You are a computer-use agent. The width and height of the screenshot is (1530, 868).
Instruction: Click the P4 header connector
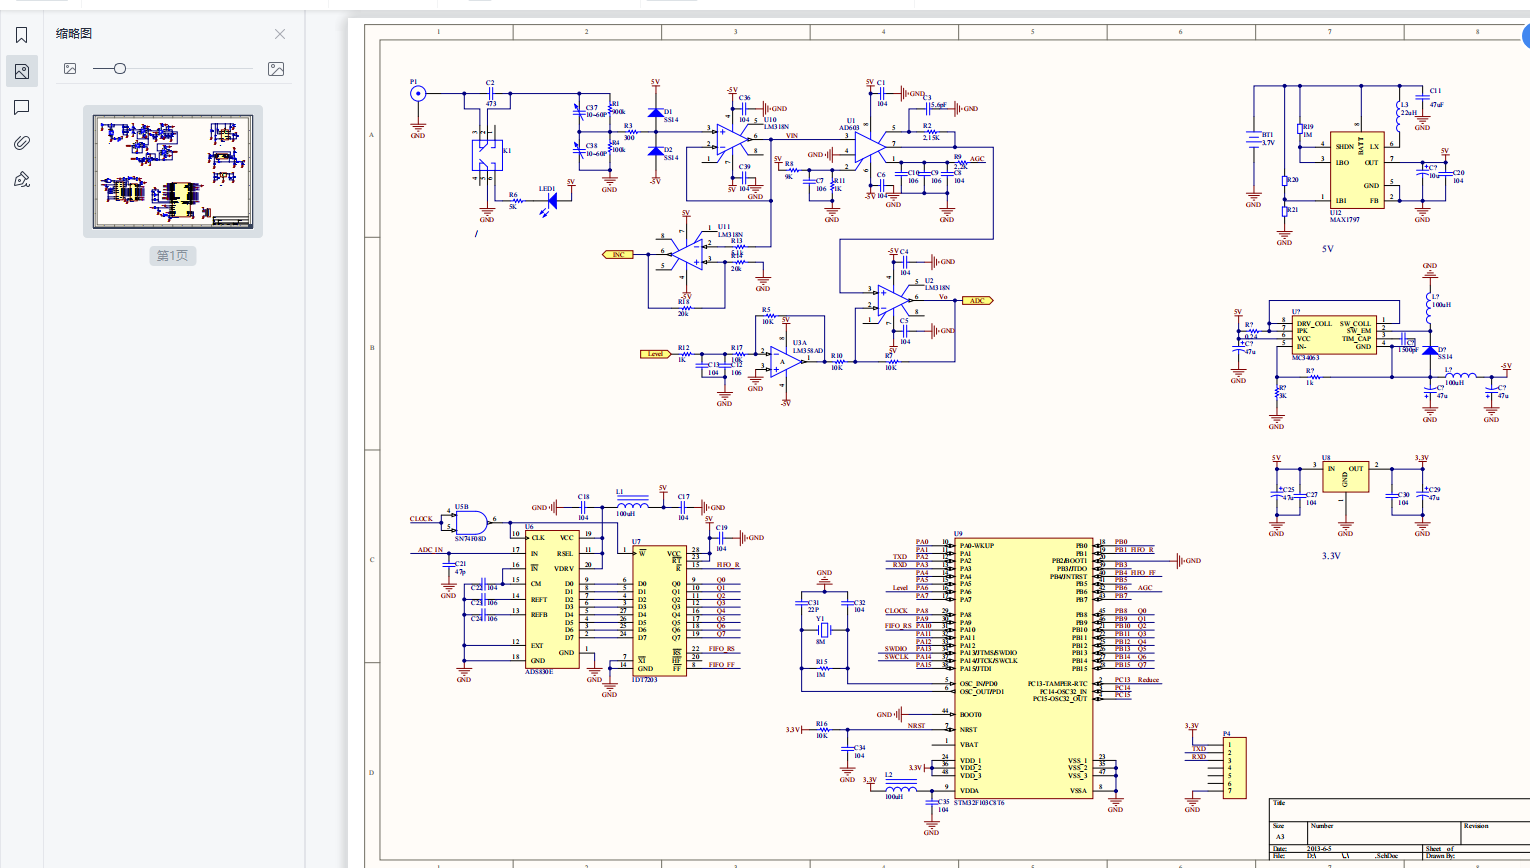(x=1236, y=768)
